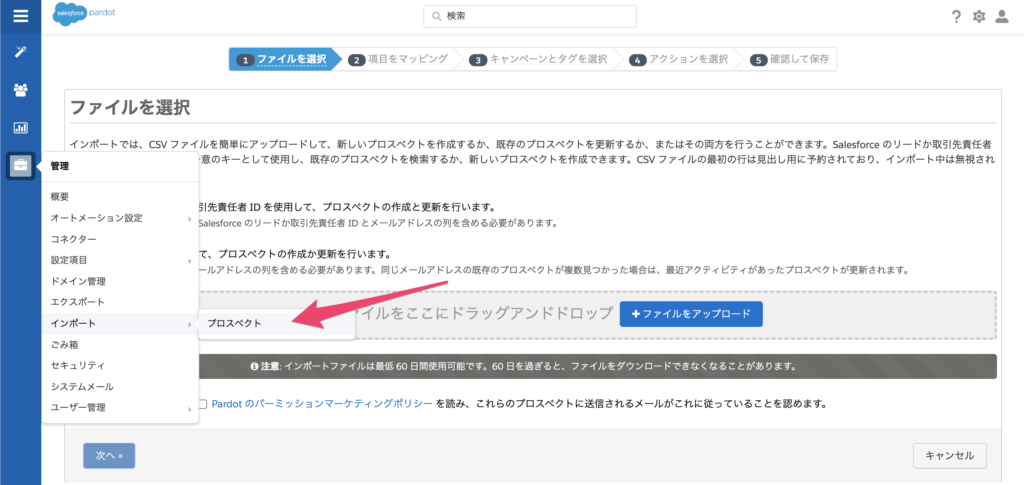1024x485 pixels.
Task: Expand the オートメーション設定 submenu arrow
Action: tap(189, 219)
